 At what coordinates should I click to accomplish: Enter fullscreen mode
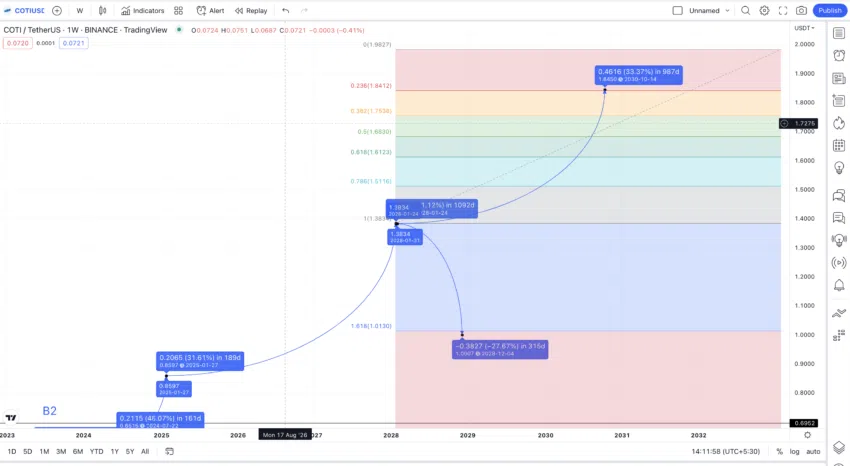(783, 10)
